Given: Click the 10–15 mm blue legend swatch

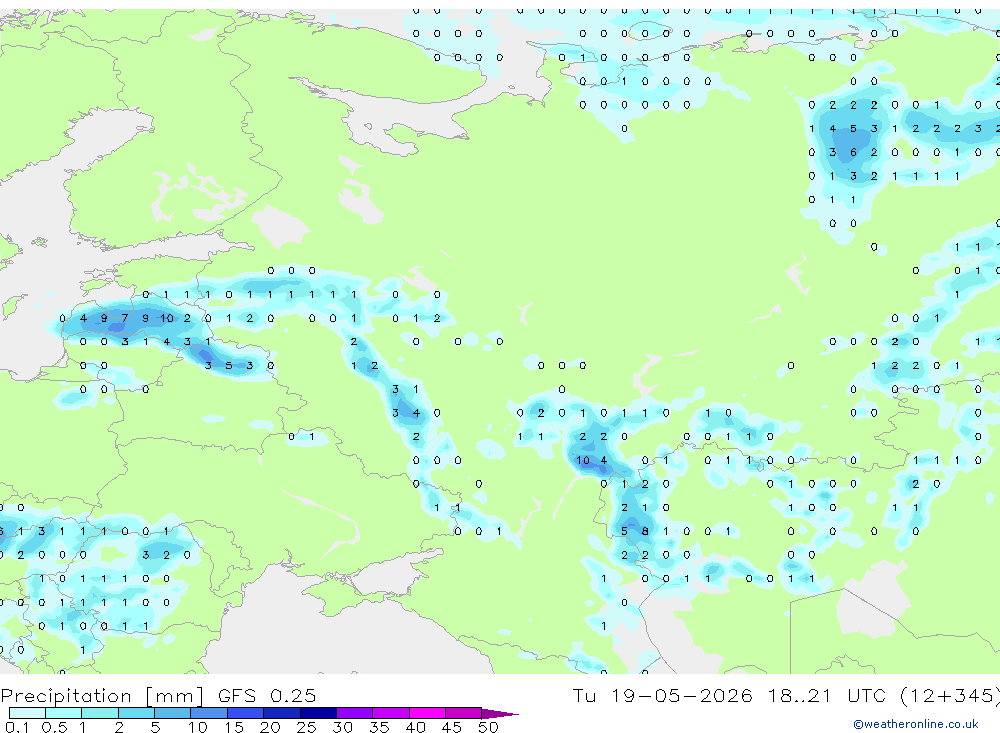Looking at the screenshot, I should [x=209, y=713].
